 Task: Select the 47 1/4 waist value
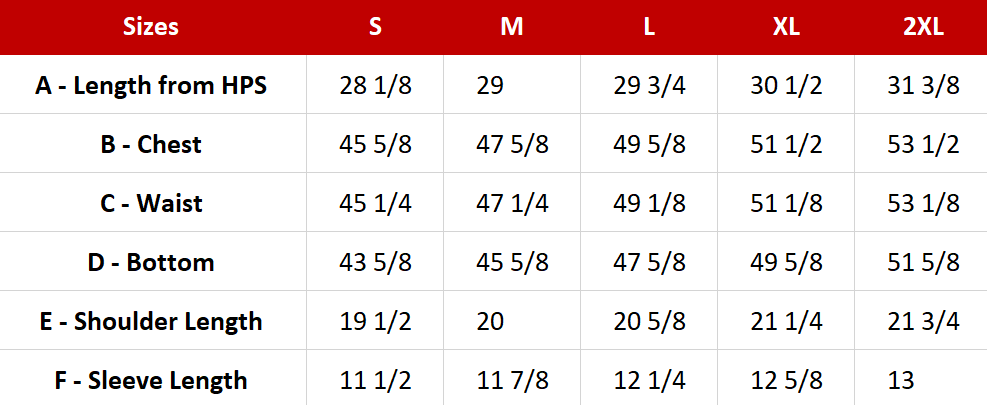513,203
